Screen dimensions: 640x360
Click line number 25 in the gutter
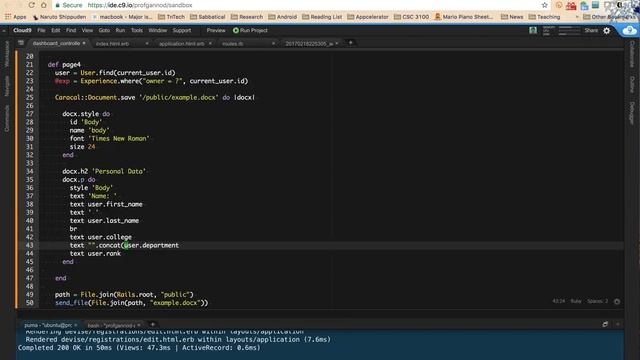click(29, 98)
